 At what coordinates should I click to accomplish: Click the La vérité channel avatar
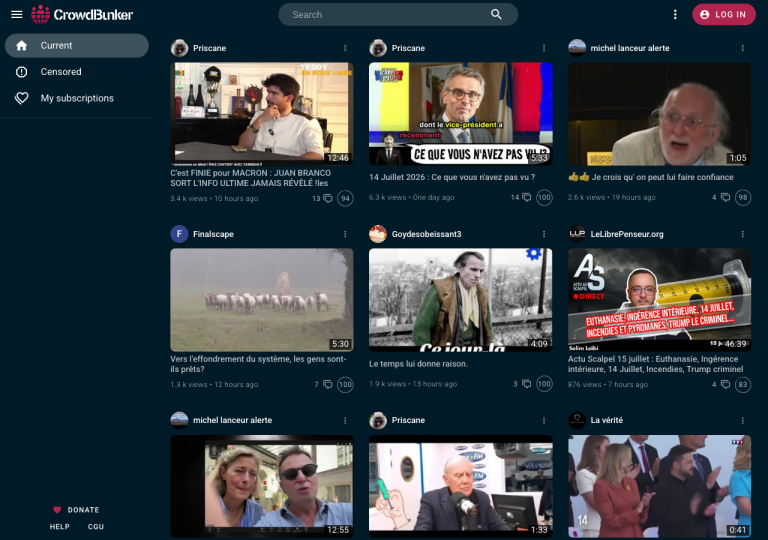[577, 420]
